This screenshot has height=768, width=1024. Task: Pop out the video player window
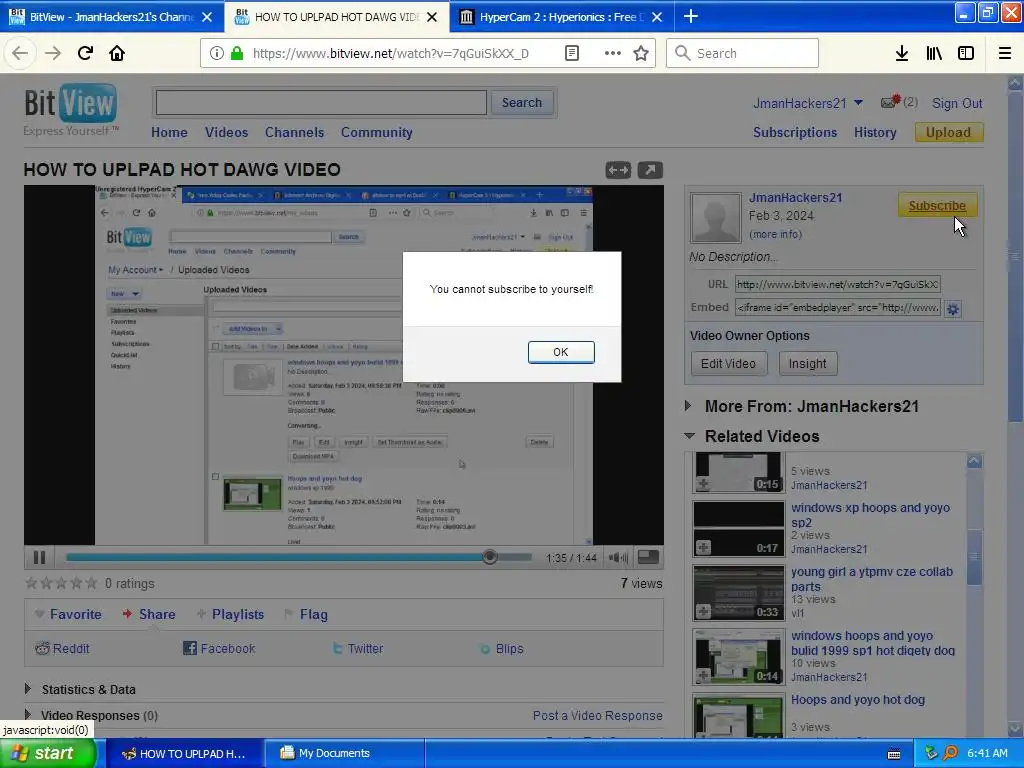[x=650, y=170]
